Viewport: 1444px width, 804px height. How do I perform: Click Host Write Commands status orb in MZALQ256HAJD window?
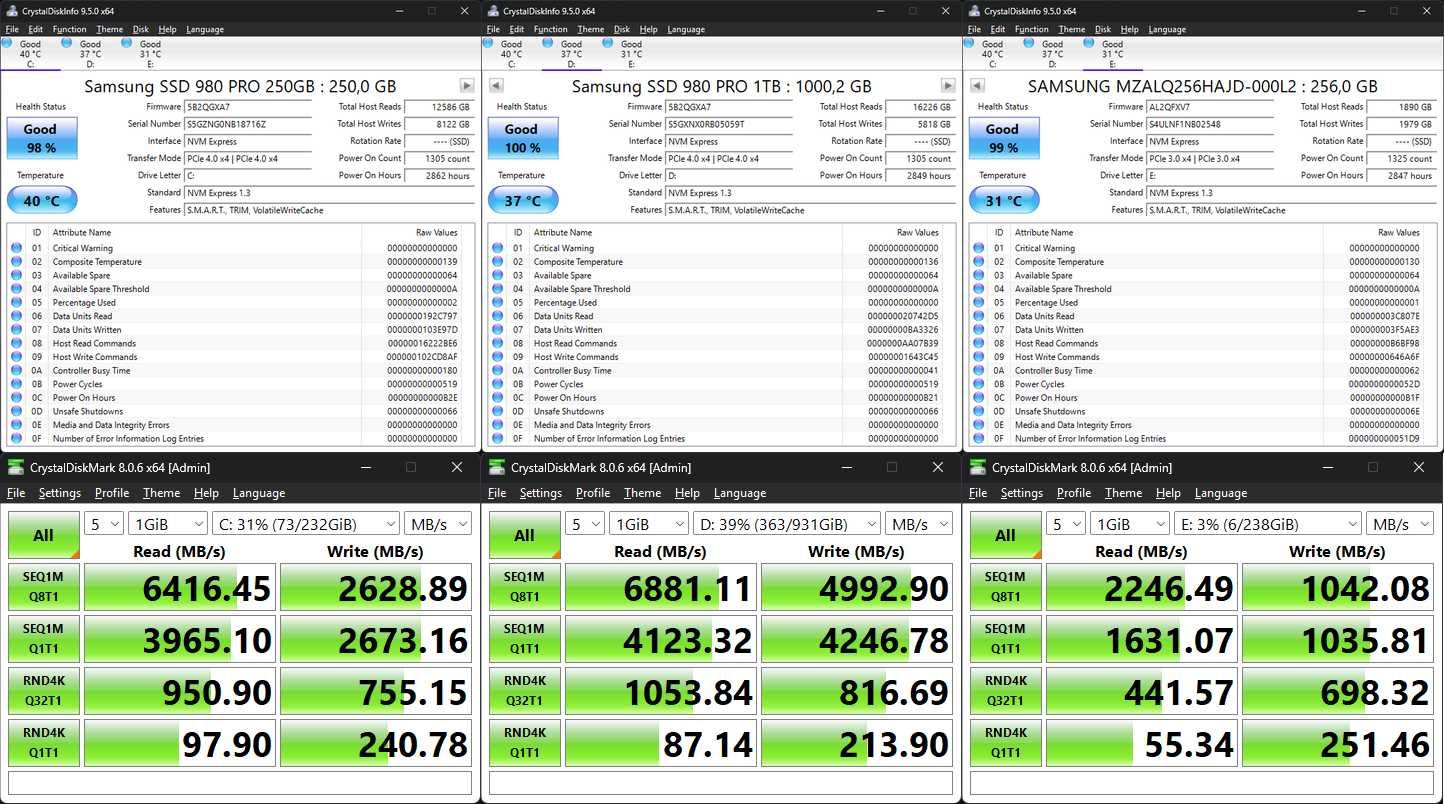coord(978,357)
